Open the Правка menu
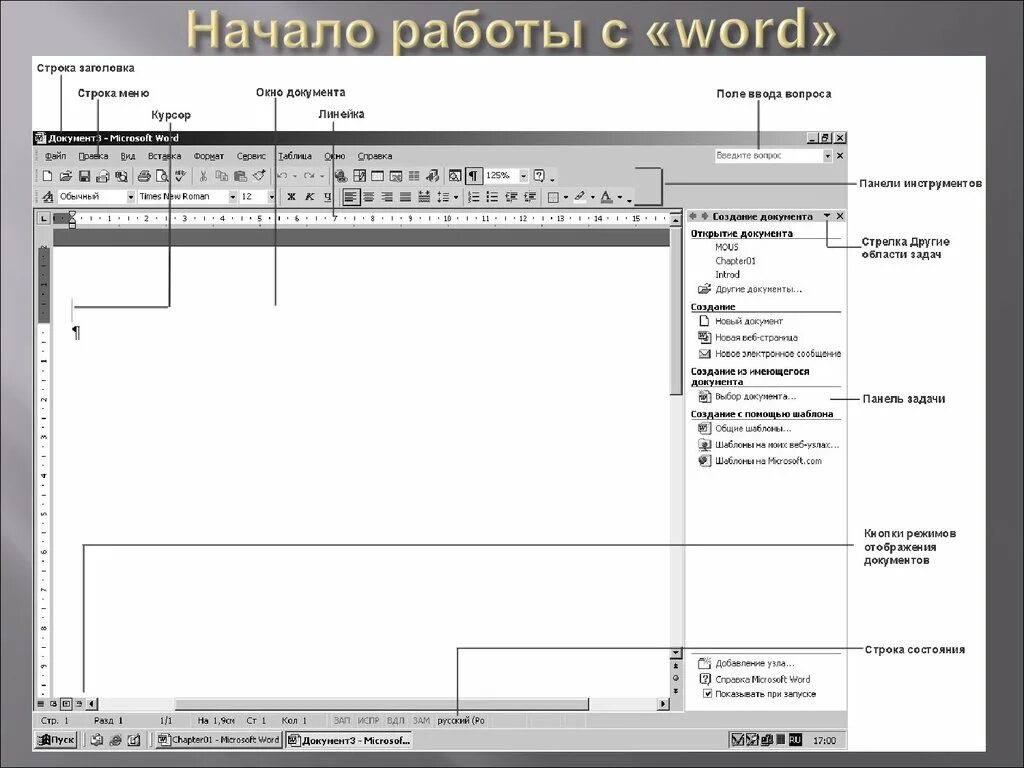This screenshot has width=1024, height=768. 93,156
